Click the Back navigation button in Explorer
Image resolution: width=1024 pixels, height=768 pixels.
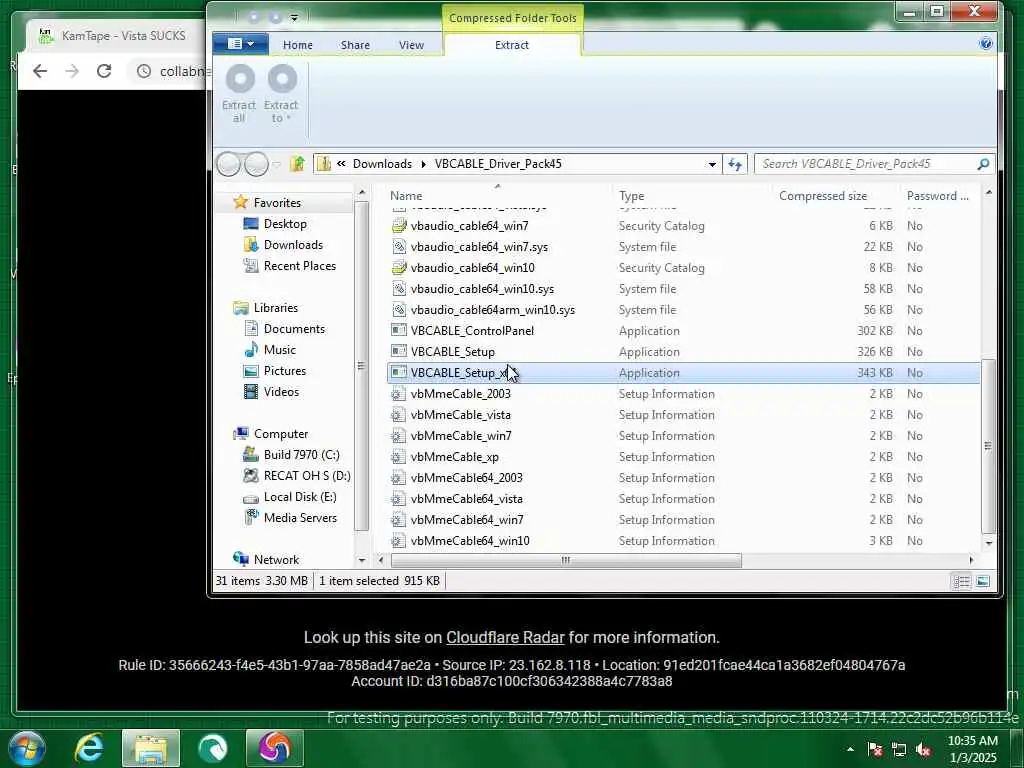pos(228,164)
